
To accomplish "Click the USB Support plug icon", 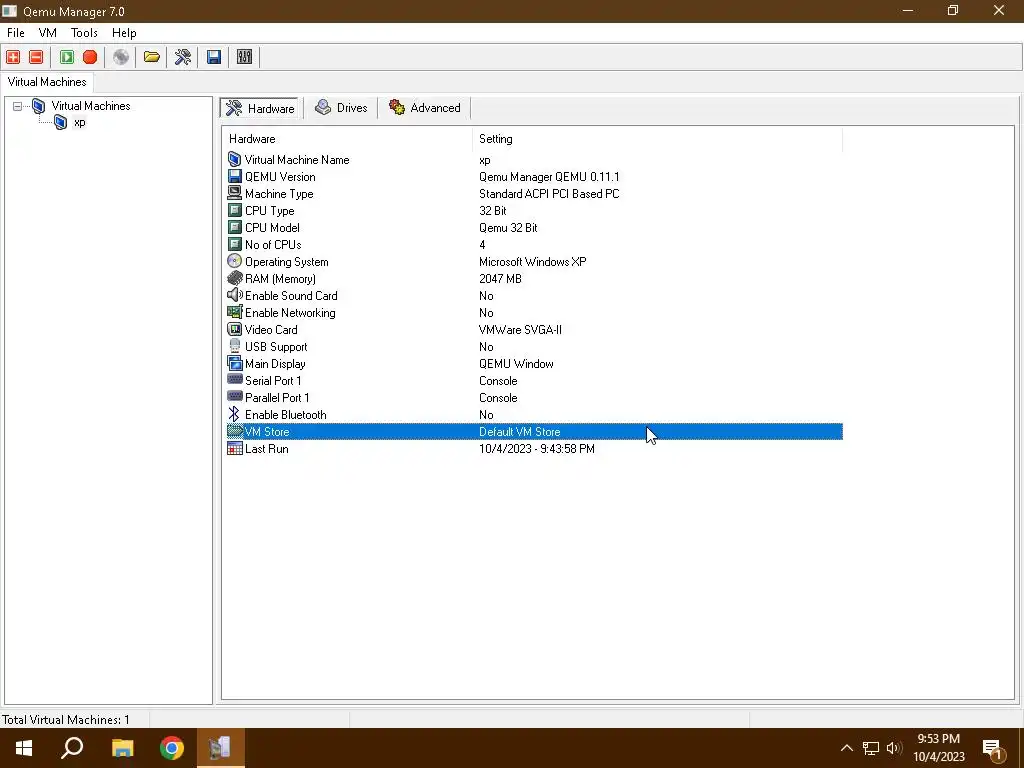I will [234, 346].
